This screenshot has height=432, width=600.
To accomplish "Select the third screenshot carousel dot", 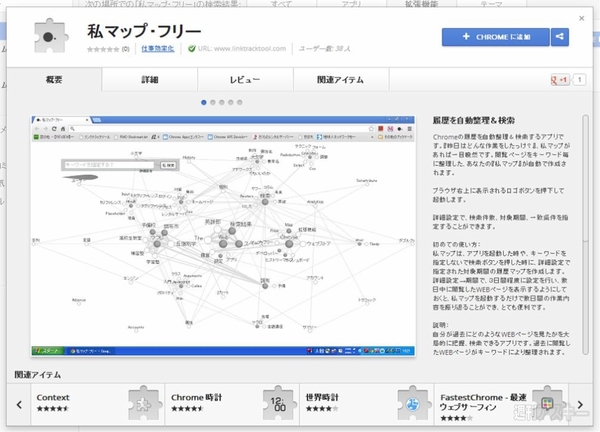I will point(222,102).
